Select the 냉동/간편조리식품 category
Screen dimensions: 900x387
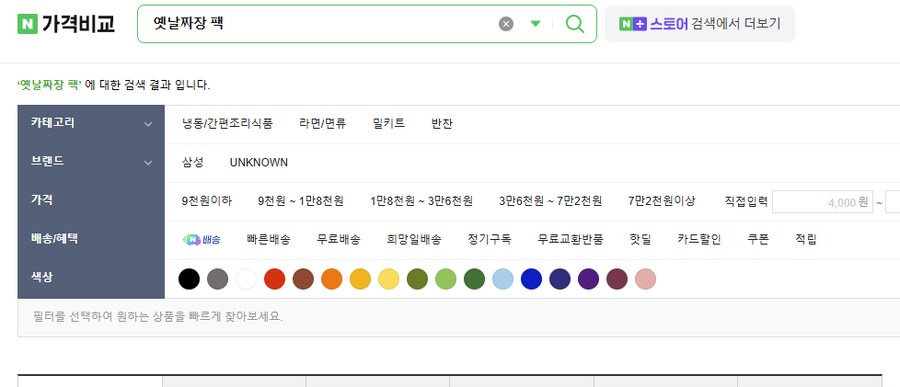coord(227,123)
